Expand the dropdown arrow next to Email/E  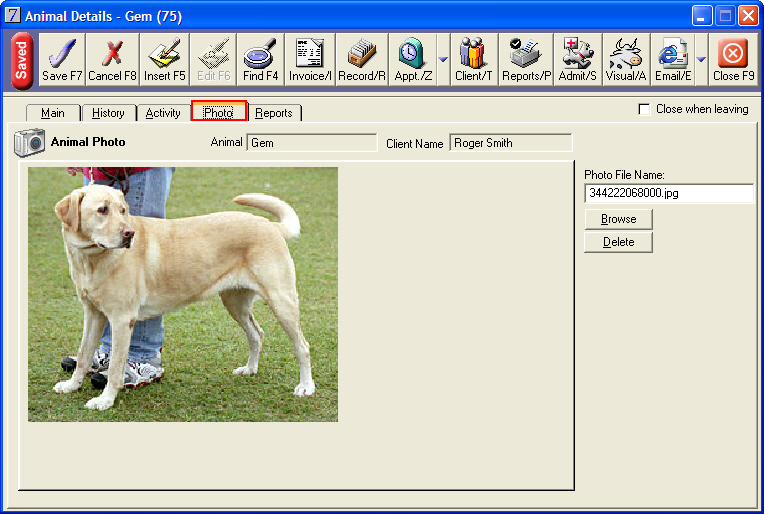(701, 59)
